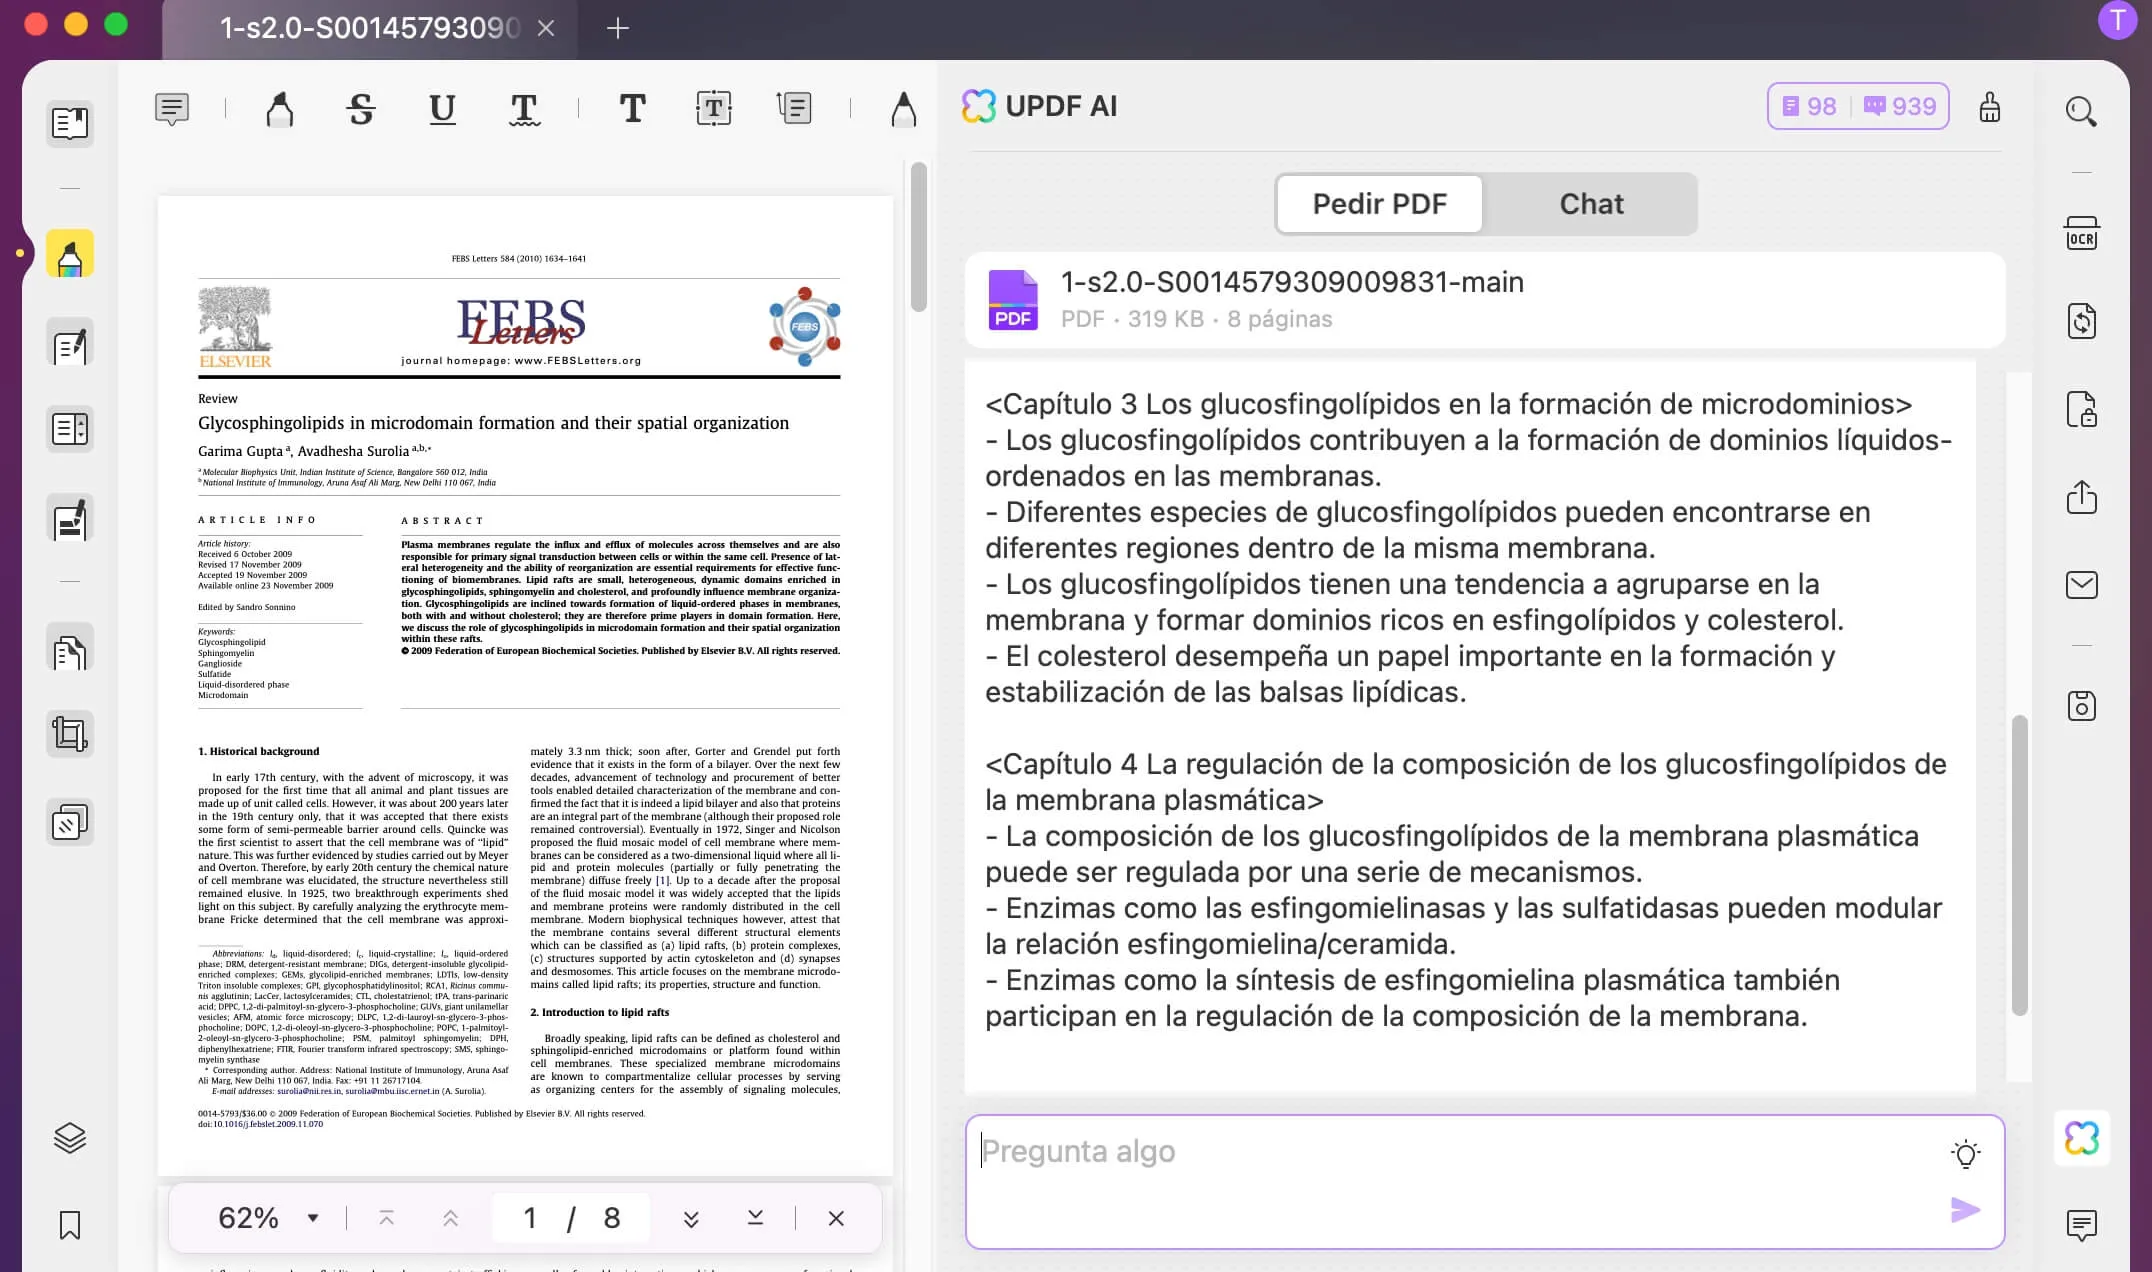Viewport: 2152px width, 1272px height.
Task: Open the Convert PDF icon
Action: [x=2082, y=321]
